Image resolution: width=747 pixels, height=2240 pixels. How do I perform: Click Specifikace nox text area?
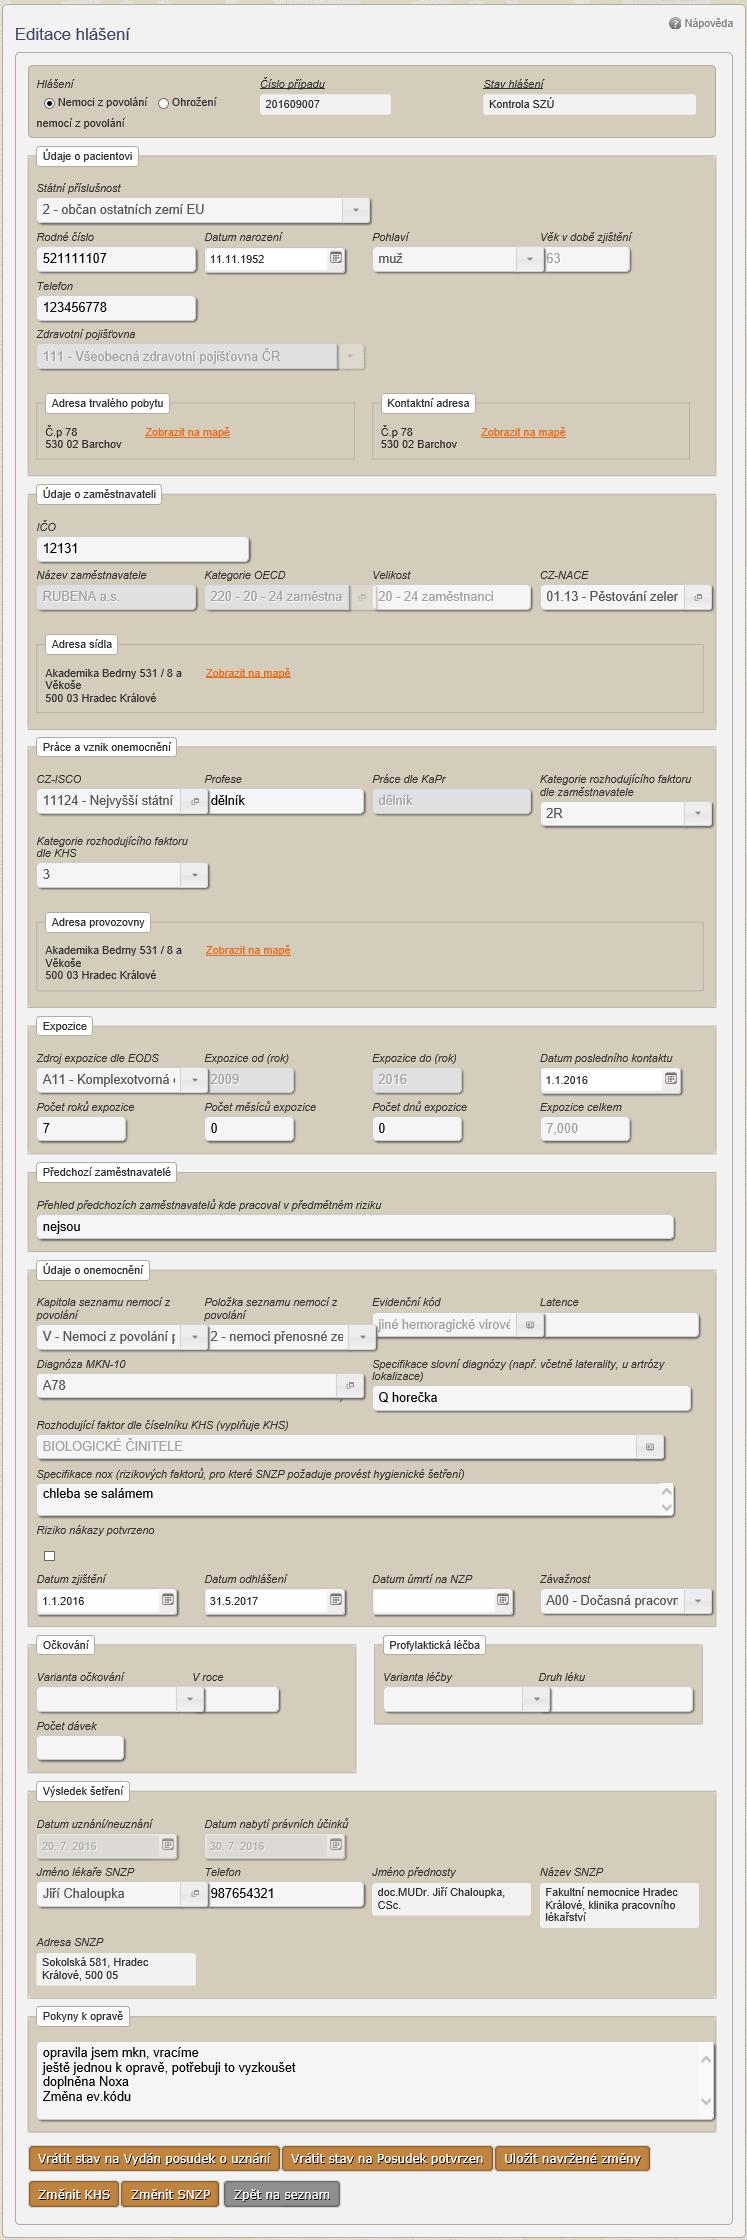pyautogui.click(x=355, y=1500)
